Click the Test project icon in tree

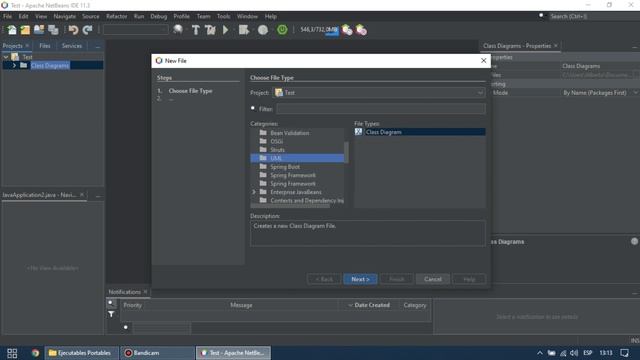click(16, 57)
